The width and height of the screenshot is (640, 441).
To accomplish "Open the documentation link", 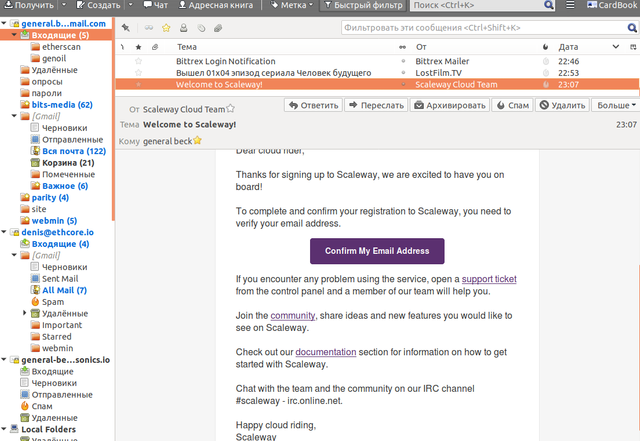I will [326, 352].
